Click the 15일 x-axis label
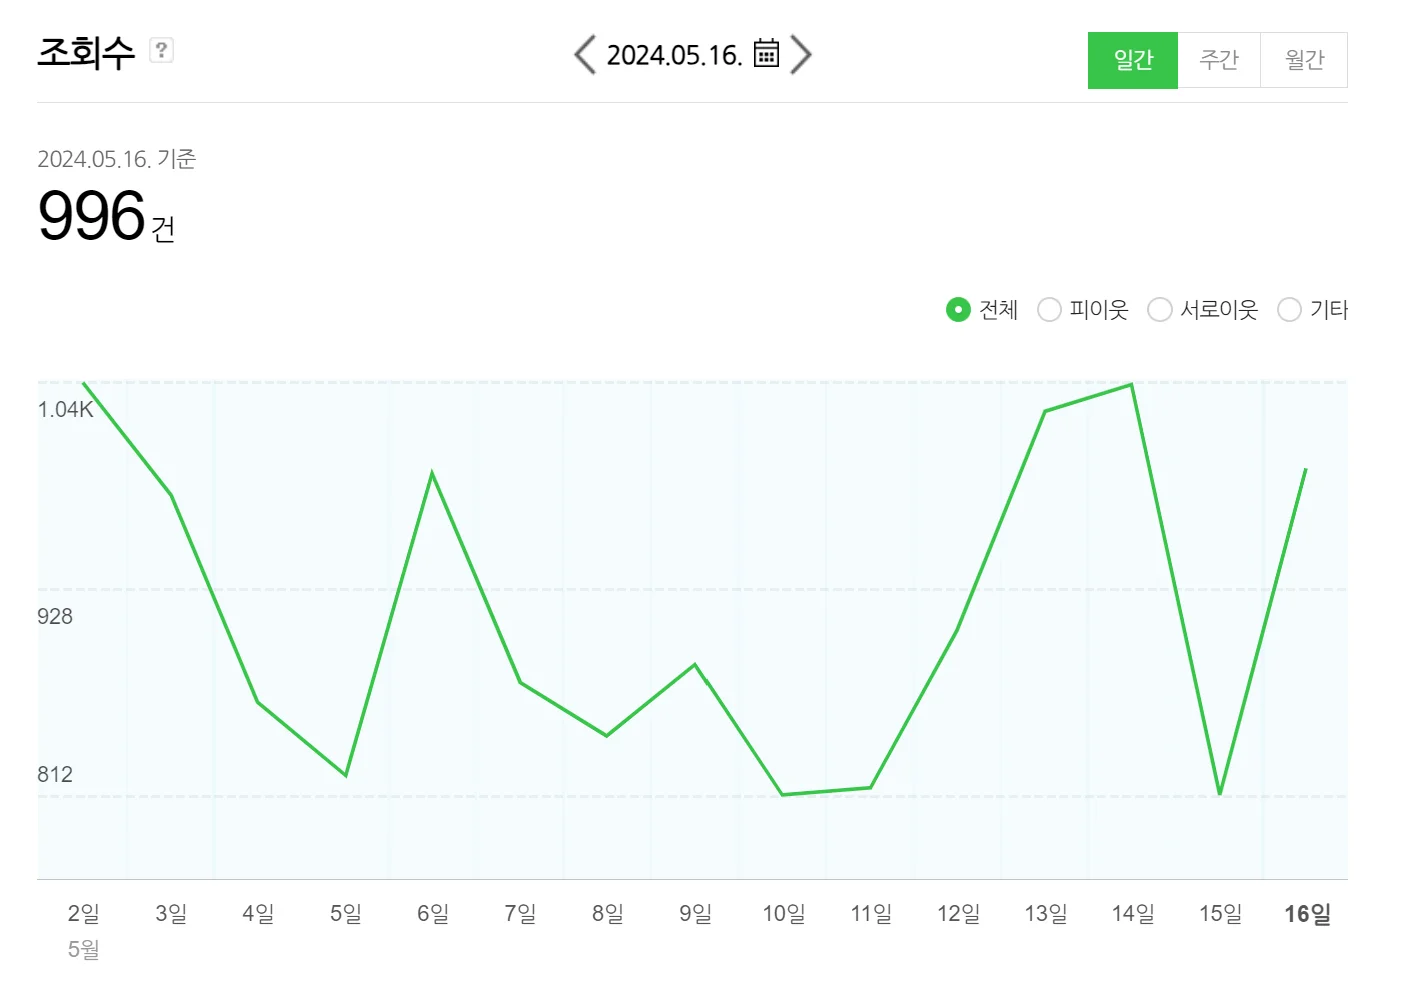Viewport: 1408px width, 1004px height. 1221,913
